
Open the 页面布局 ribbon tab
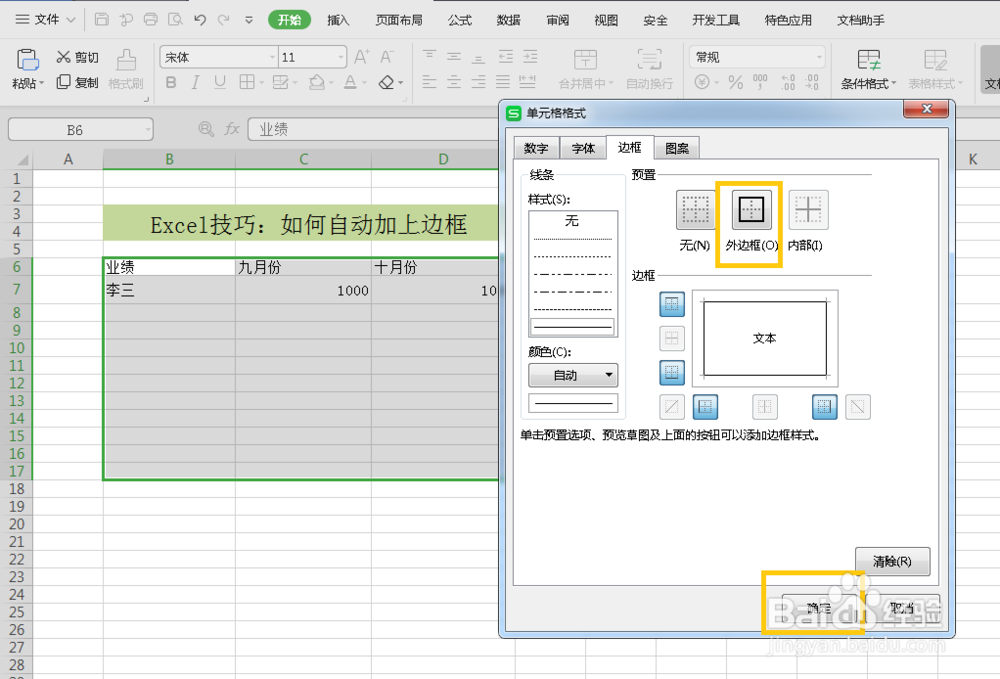[x=399, y=20]
